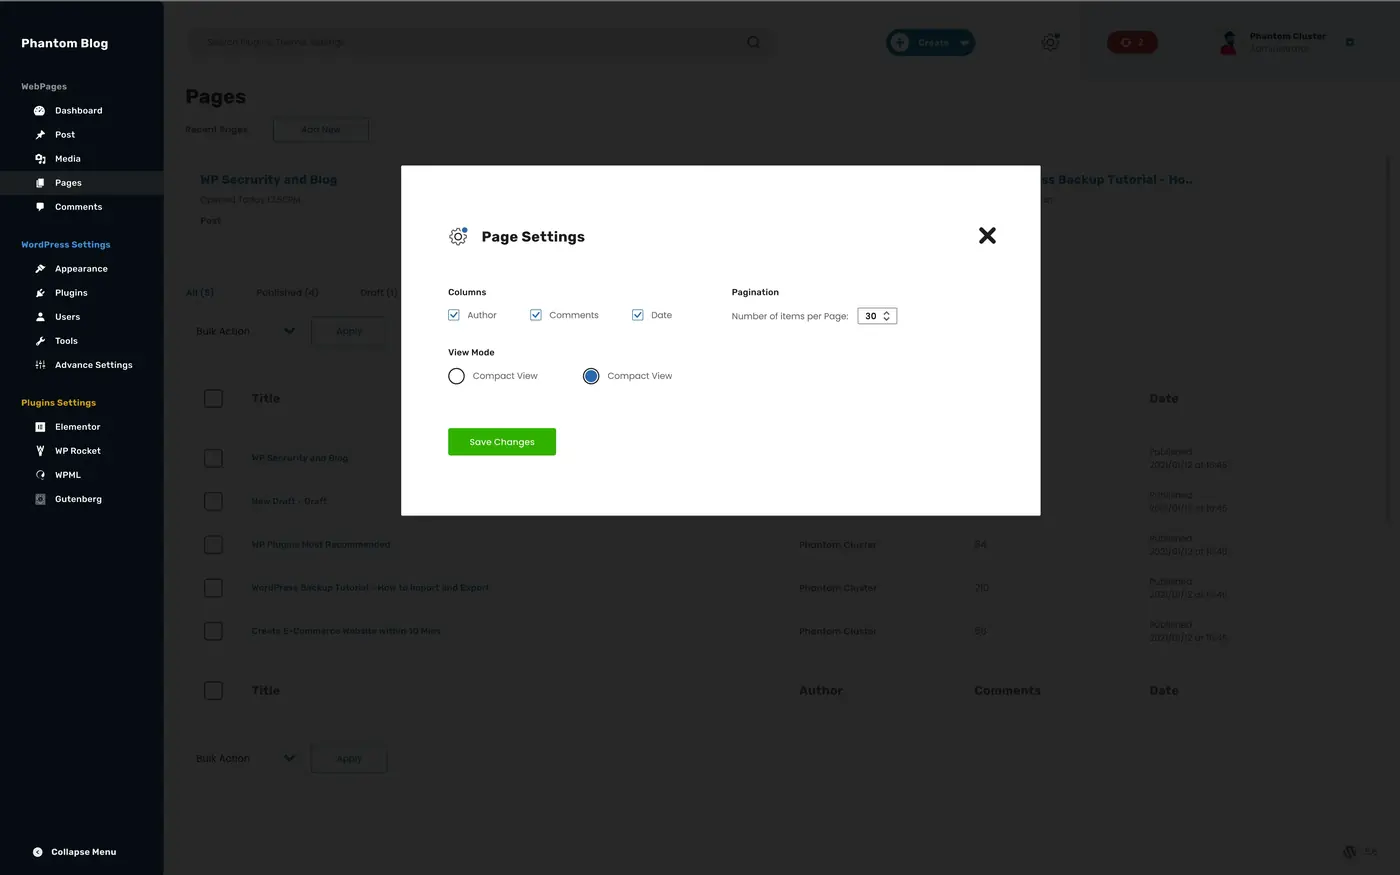Select the Pages icon in sidebar
Viewport: 1400px width, 875px height.
[x=40, y=183]
